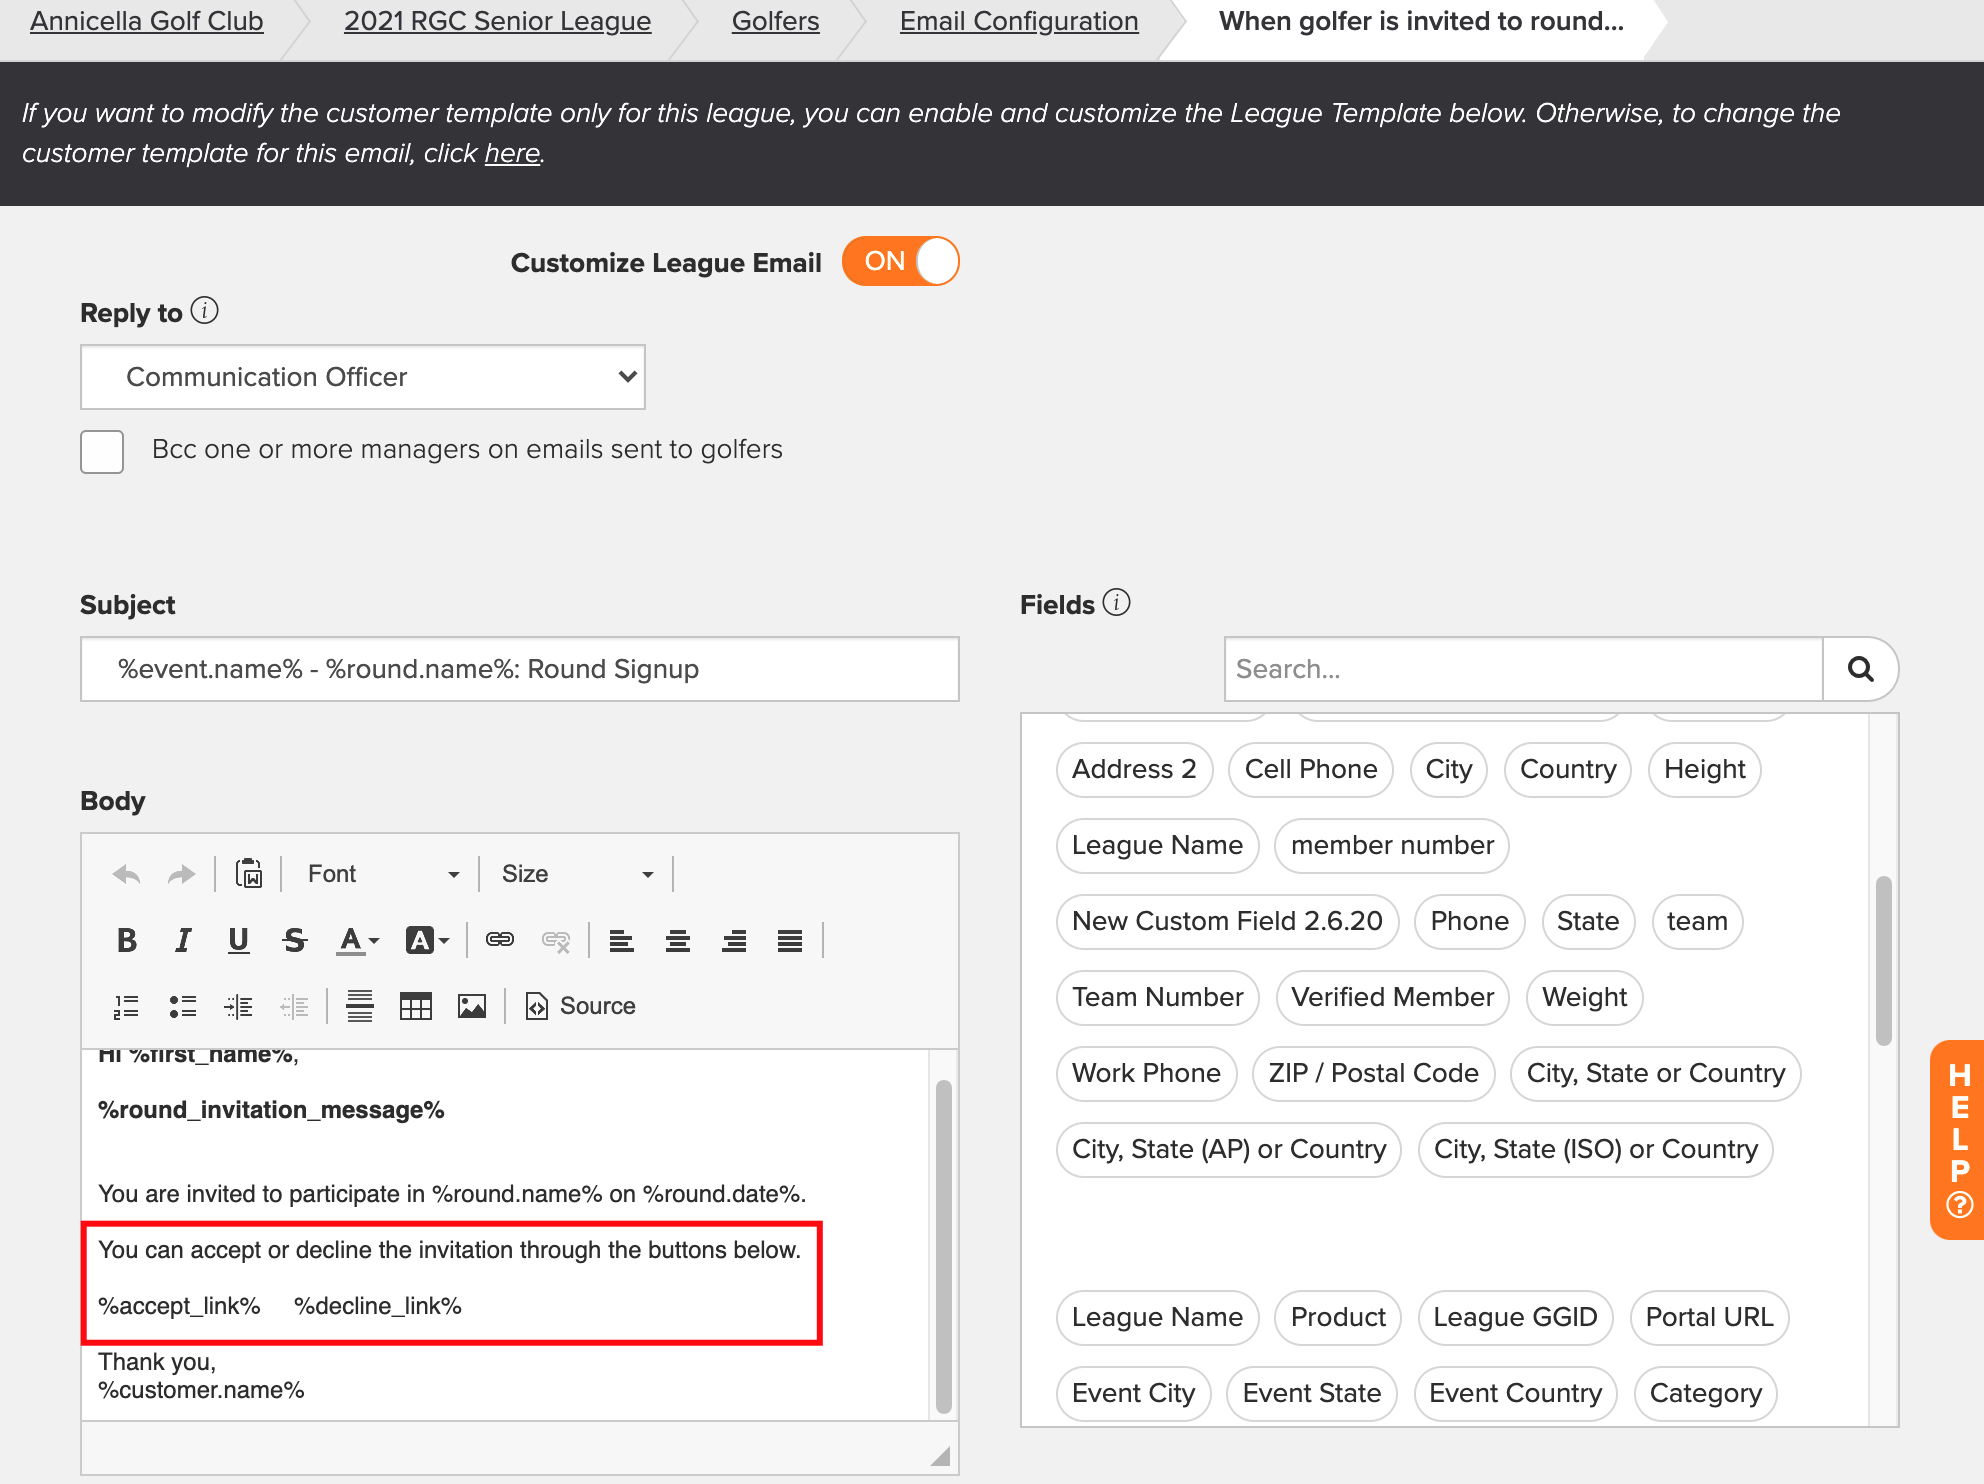Insert New Custom Field 2.6.20

[1227, 921]
